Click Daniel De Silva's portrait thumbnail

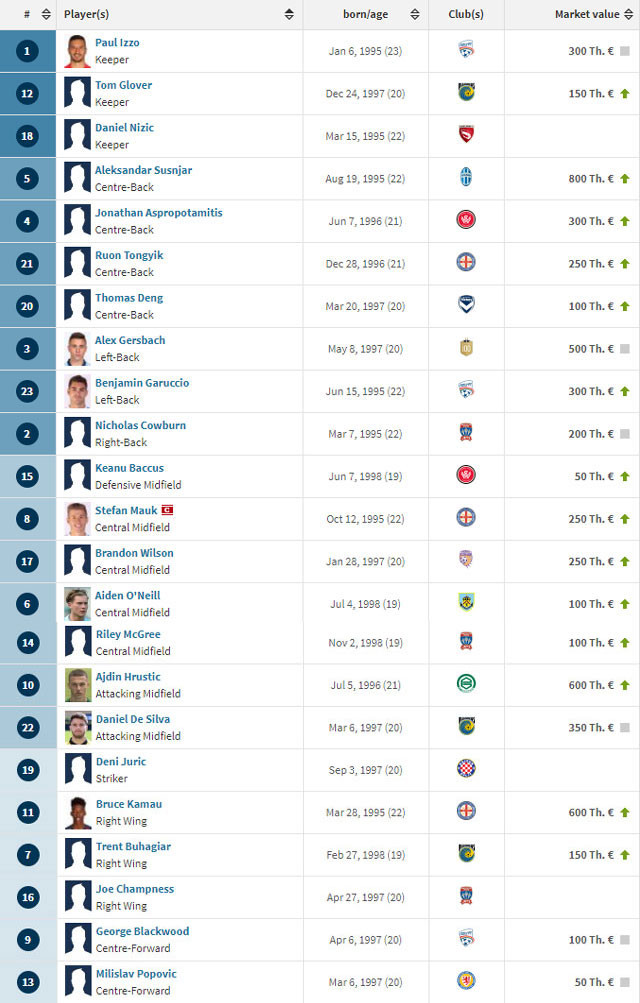[x=78, y=728]
